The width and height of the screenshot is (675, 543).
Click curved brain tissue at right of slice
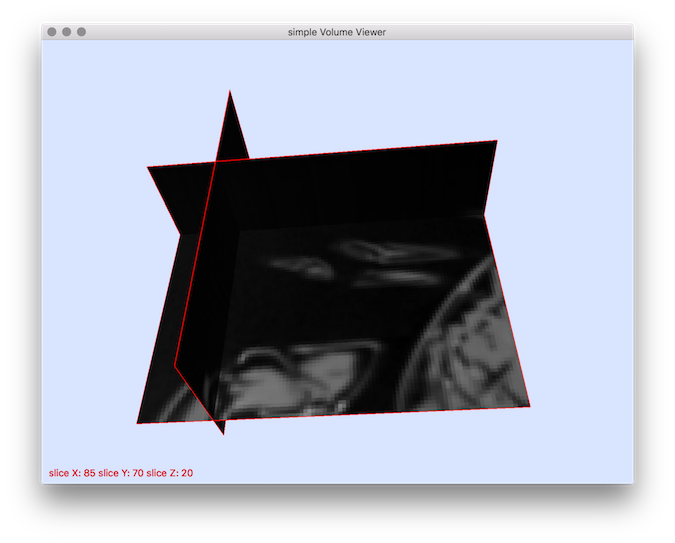pyautogui.click(x=475, y=340)
